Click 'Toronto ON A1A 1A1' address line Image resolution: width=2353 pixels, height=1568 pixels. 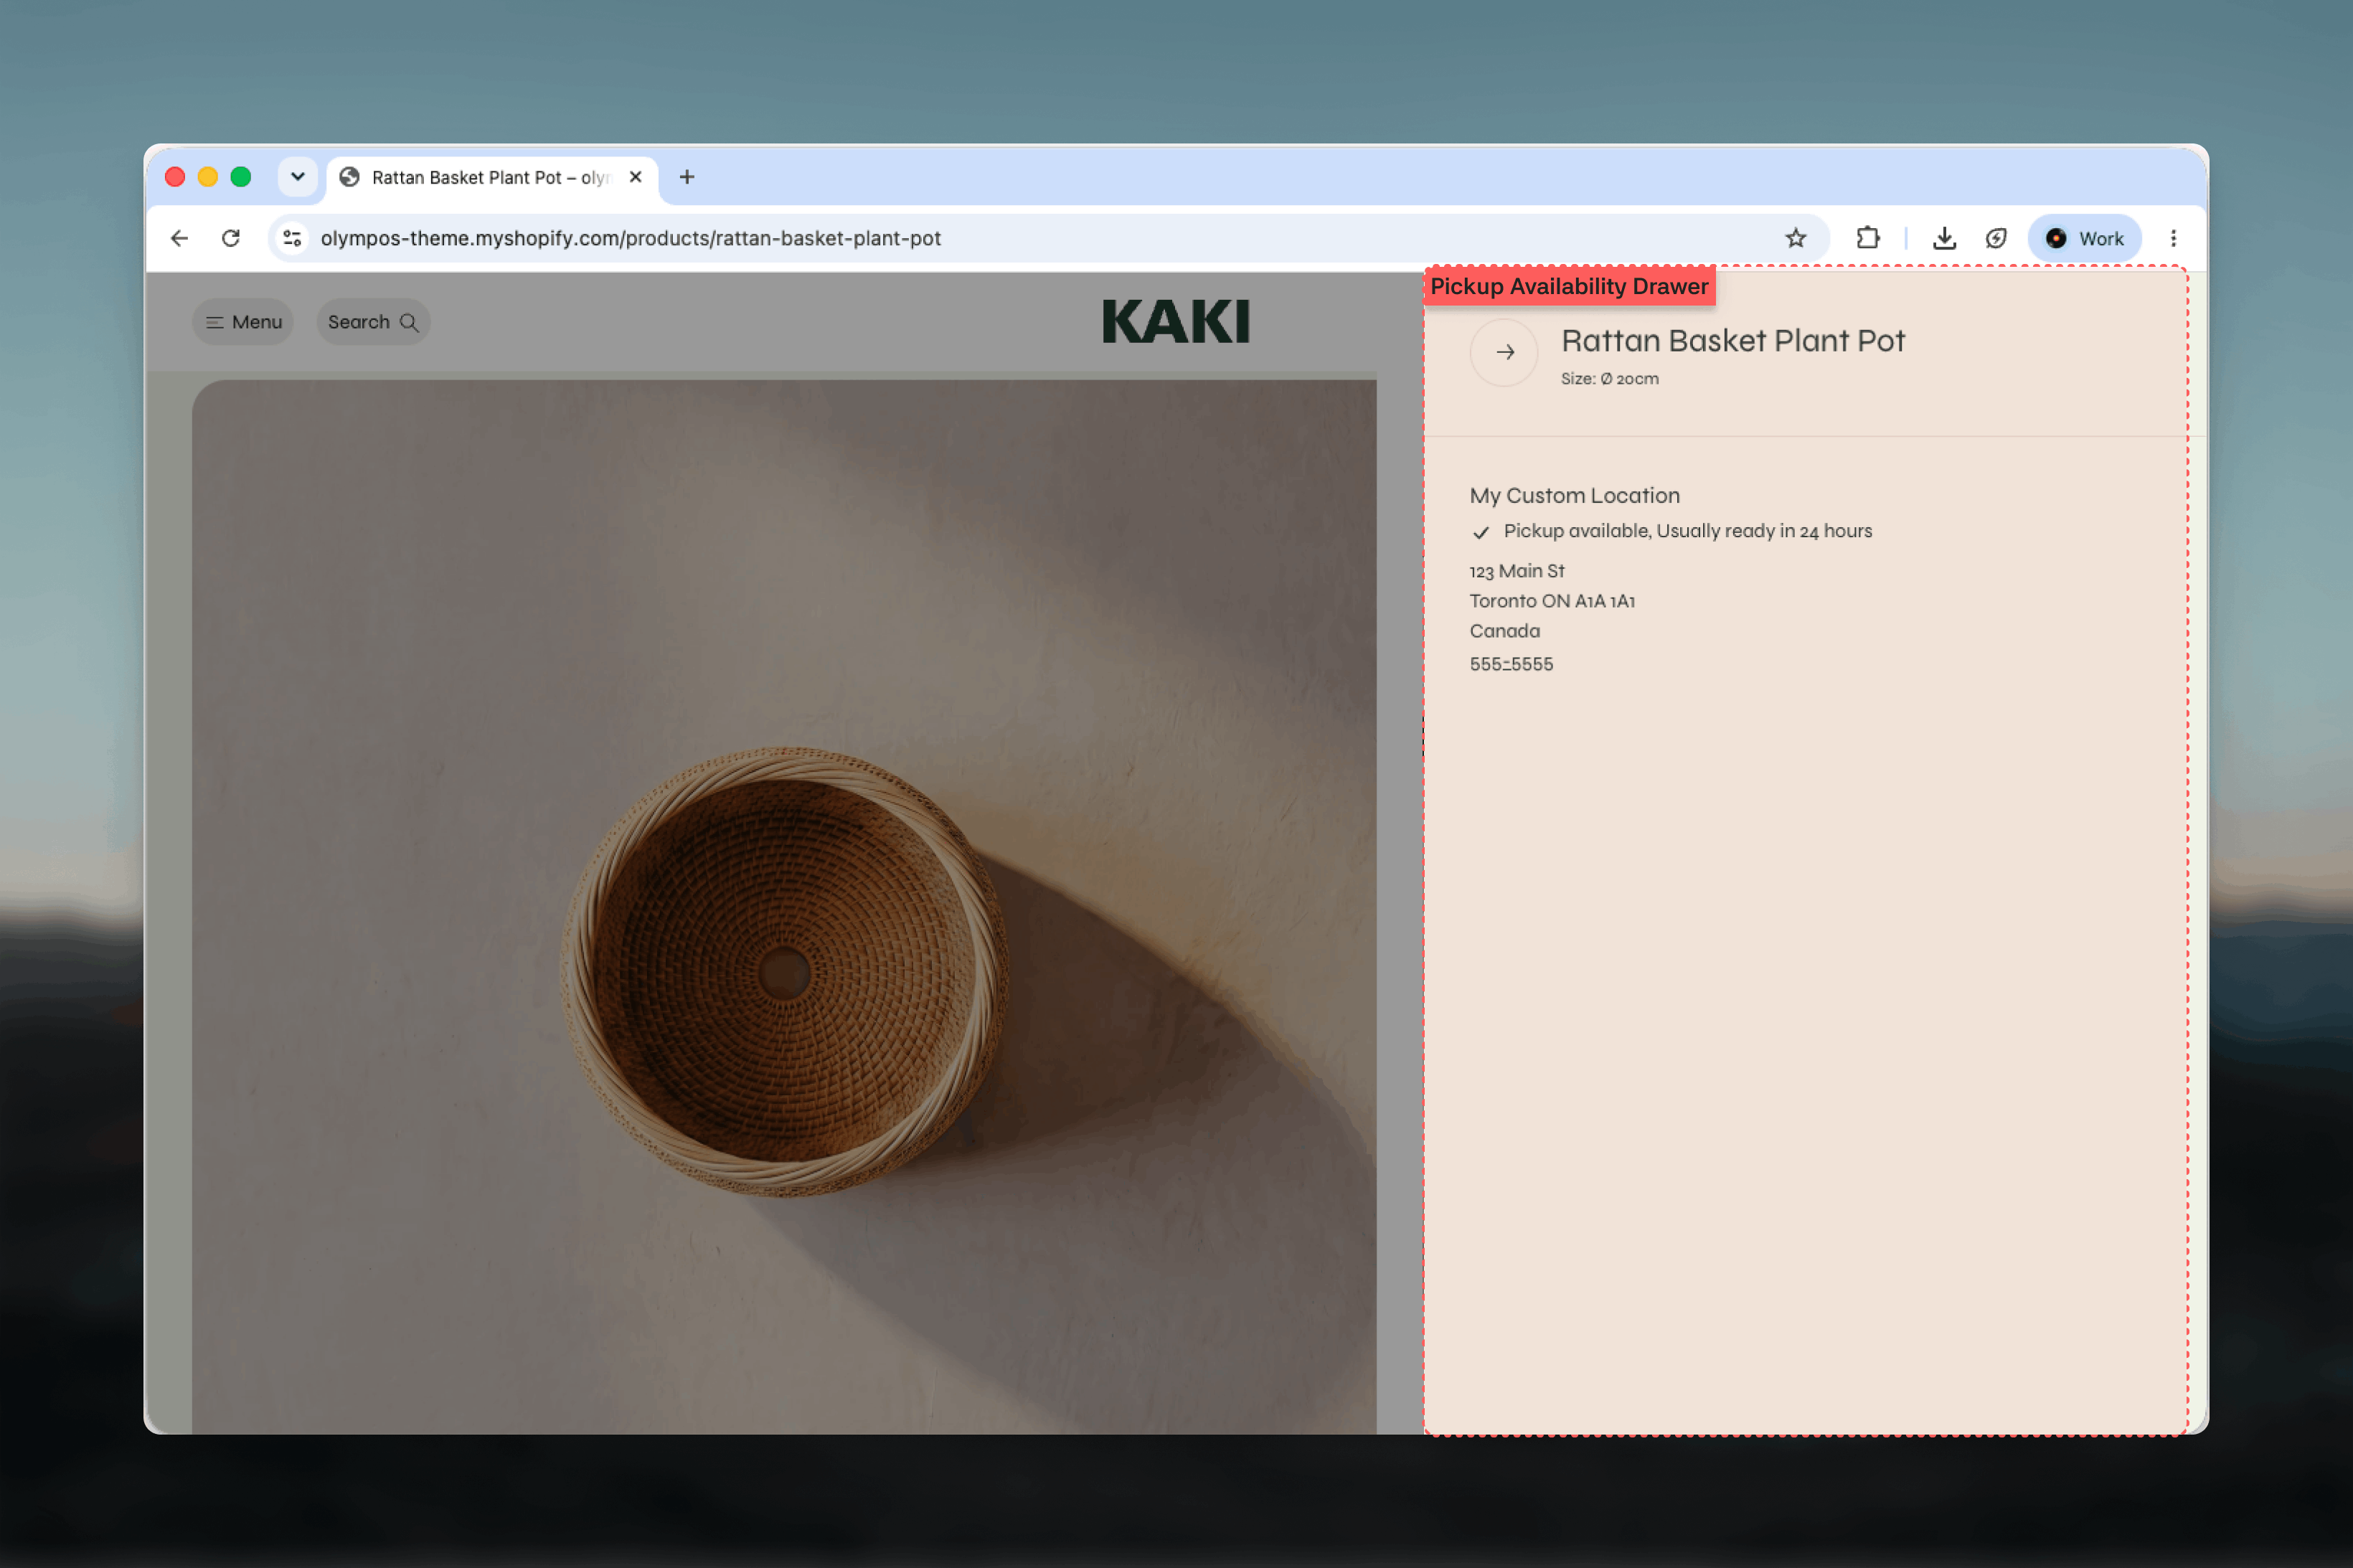click(x=1552, y=601)
